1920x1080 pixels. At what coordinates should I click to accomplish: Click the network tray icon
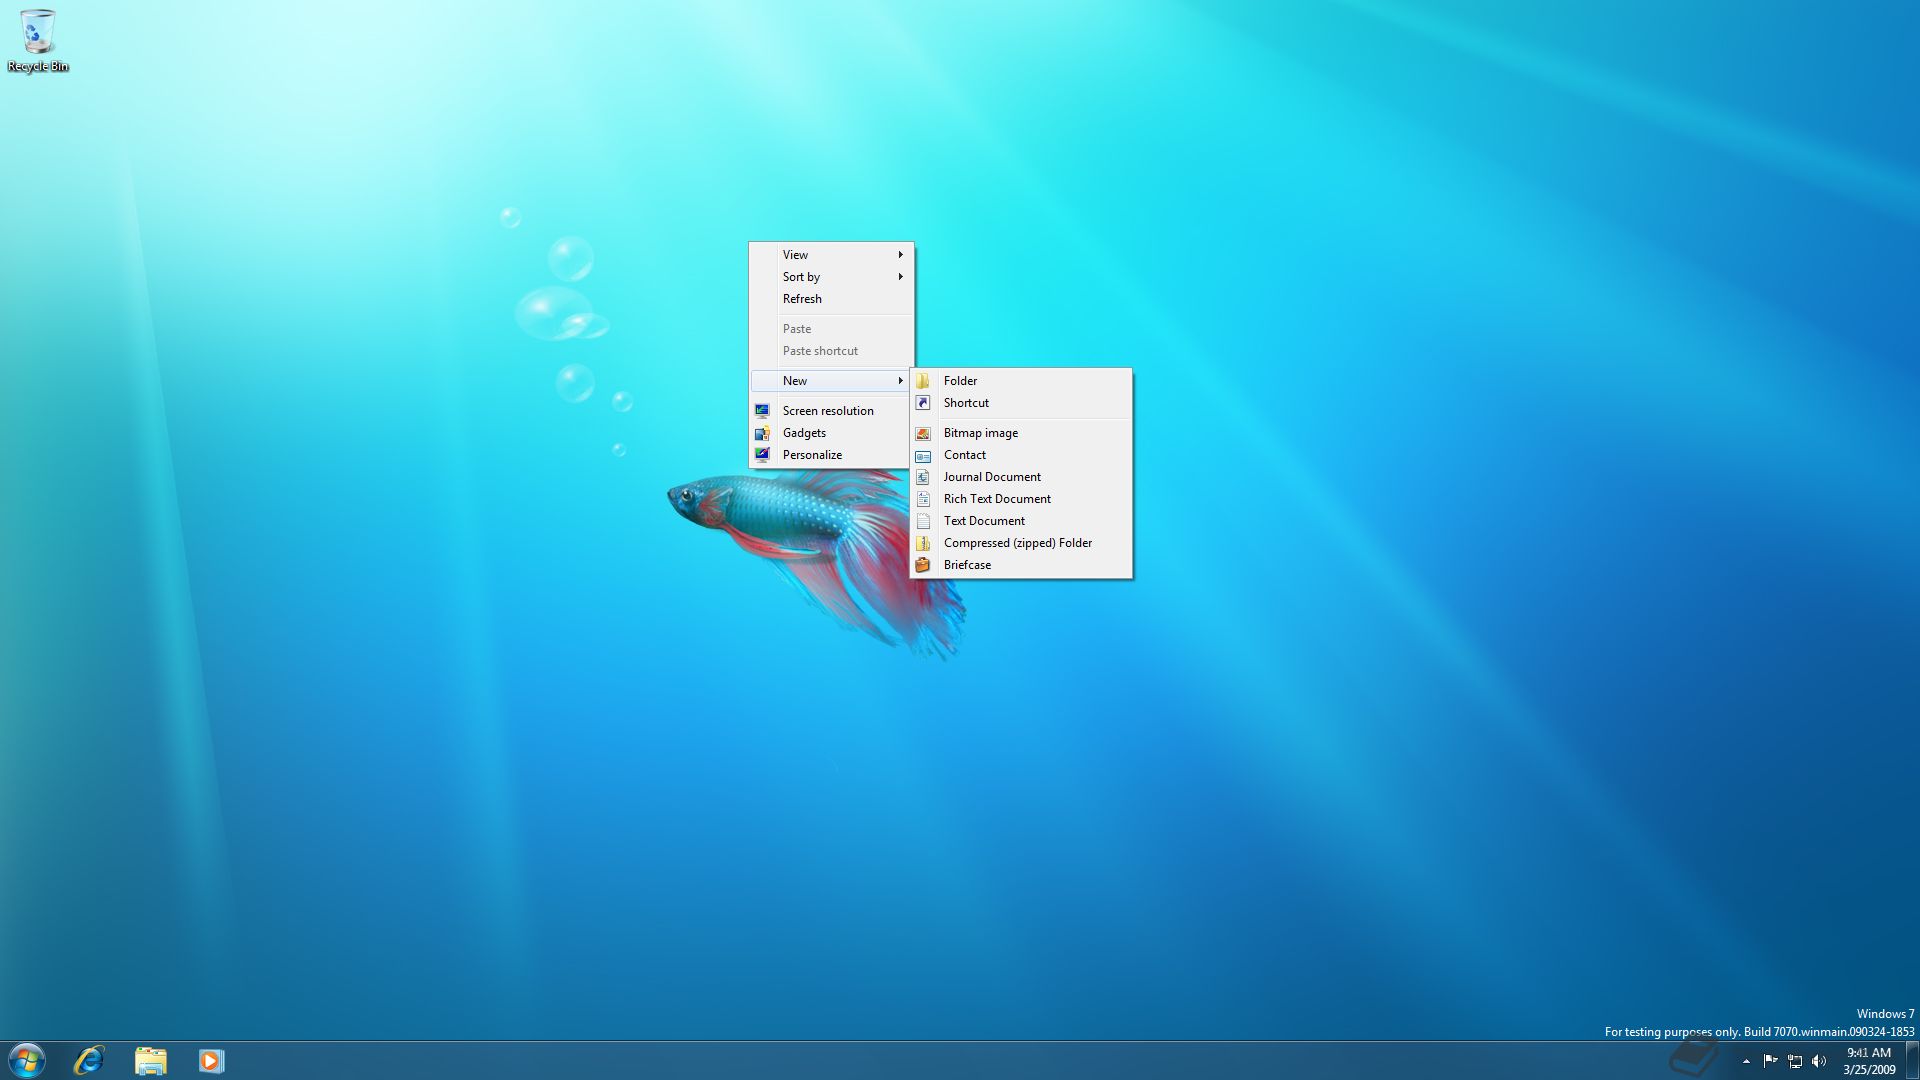tap(1795, 1061)
